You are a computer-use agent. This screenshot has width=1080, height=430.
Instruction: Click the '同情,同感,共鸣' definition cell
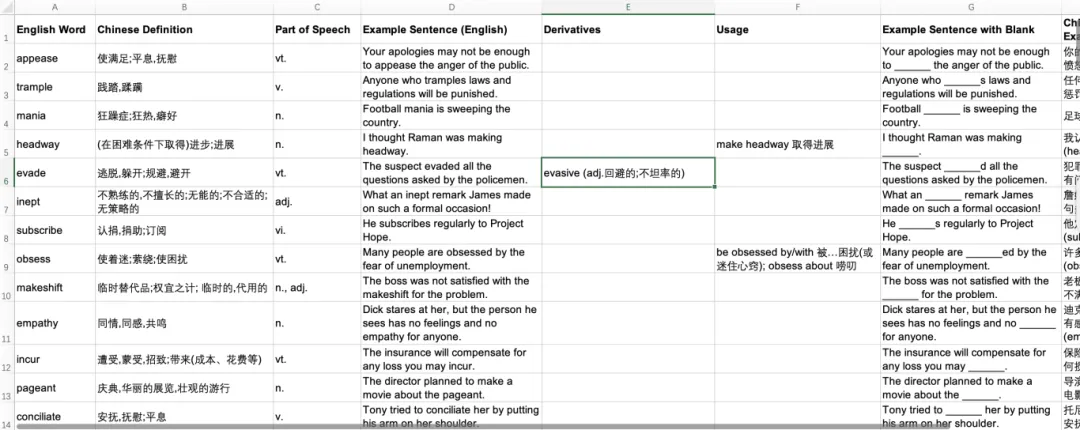[184, 323]
